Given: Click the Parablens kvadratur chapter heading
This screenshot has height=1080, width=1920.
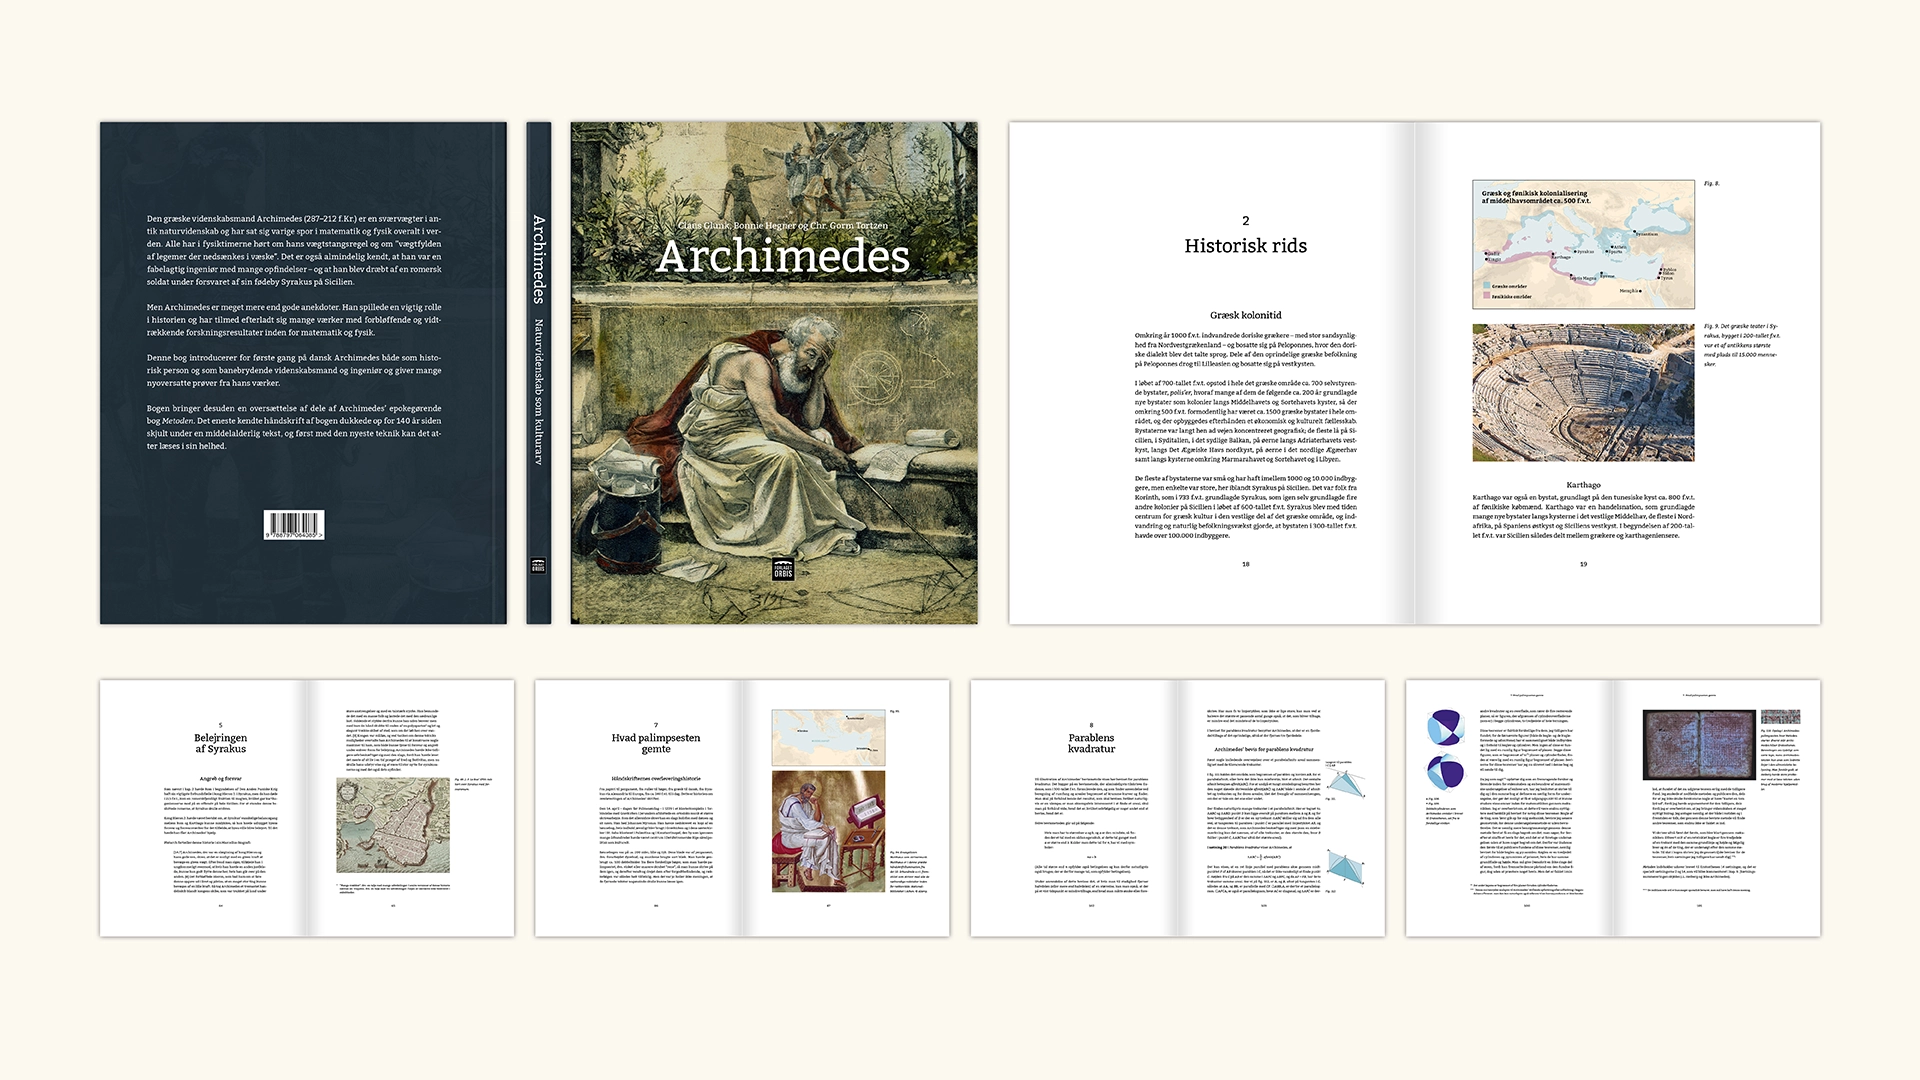Looking at the screenshot, I should [x=1090, y=743].
